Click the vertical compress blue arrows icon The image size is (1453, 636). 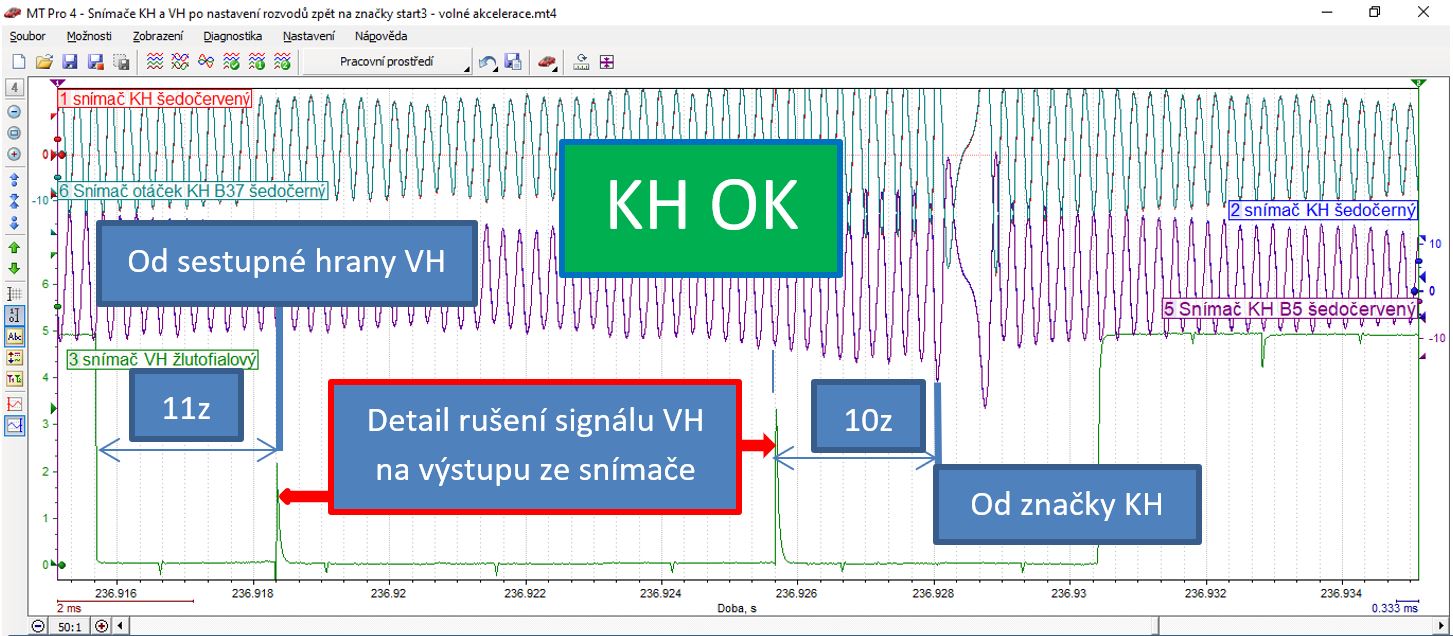coord(15,202)
